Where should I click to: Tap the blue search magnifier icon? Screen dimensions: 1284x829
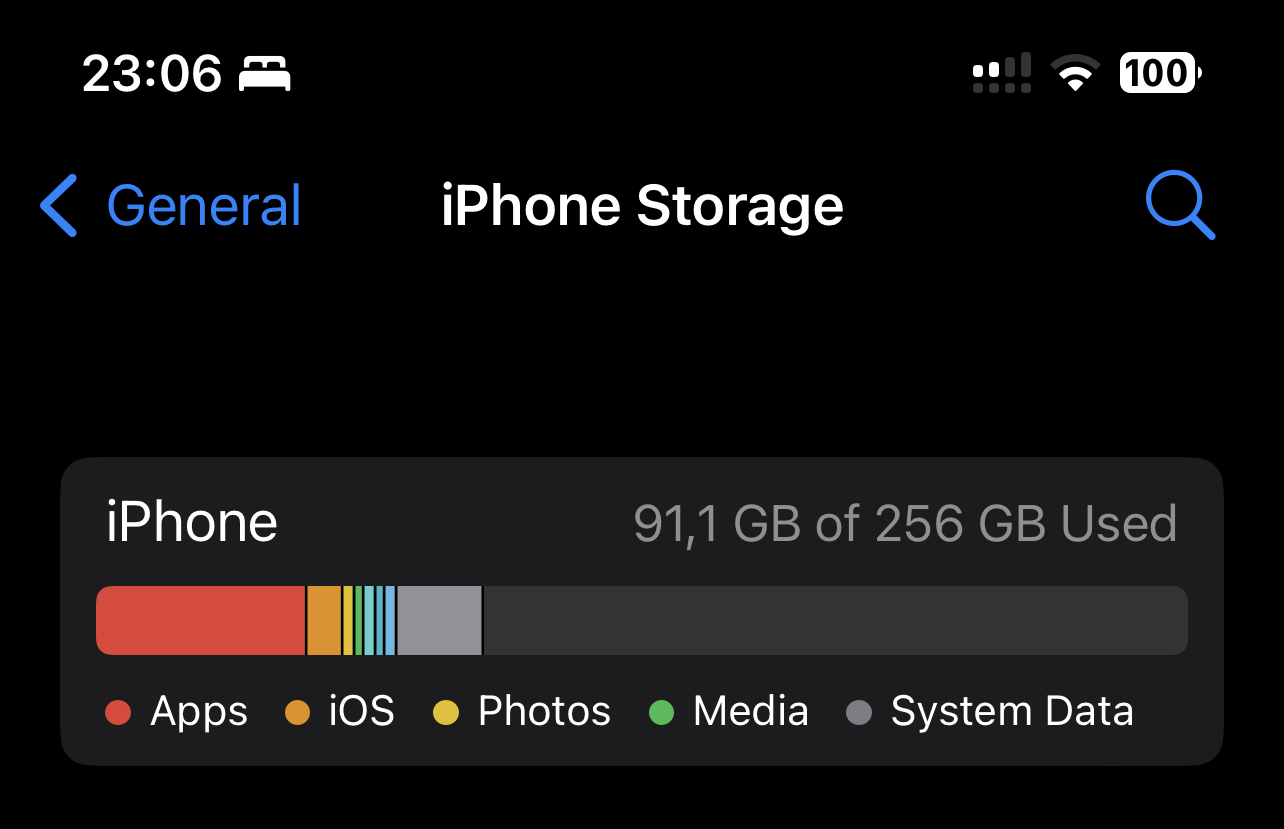click(x=1180, y=206)
